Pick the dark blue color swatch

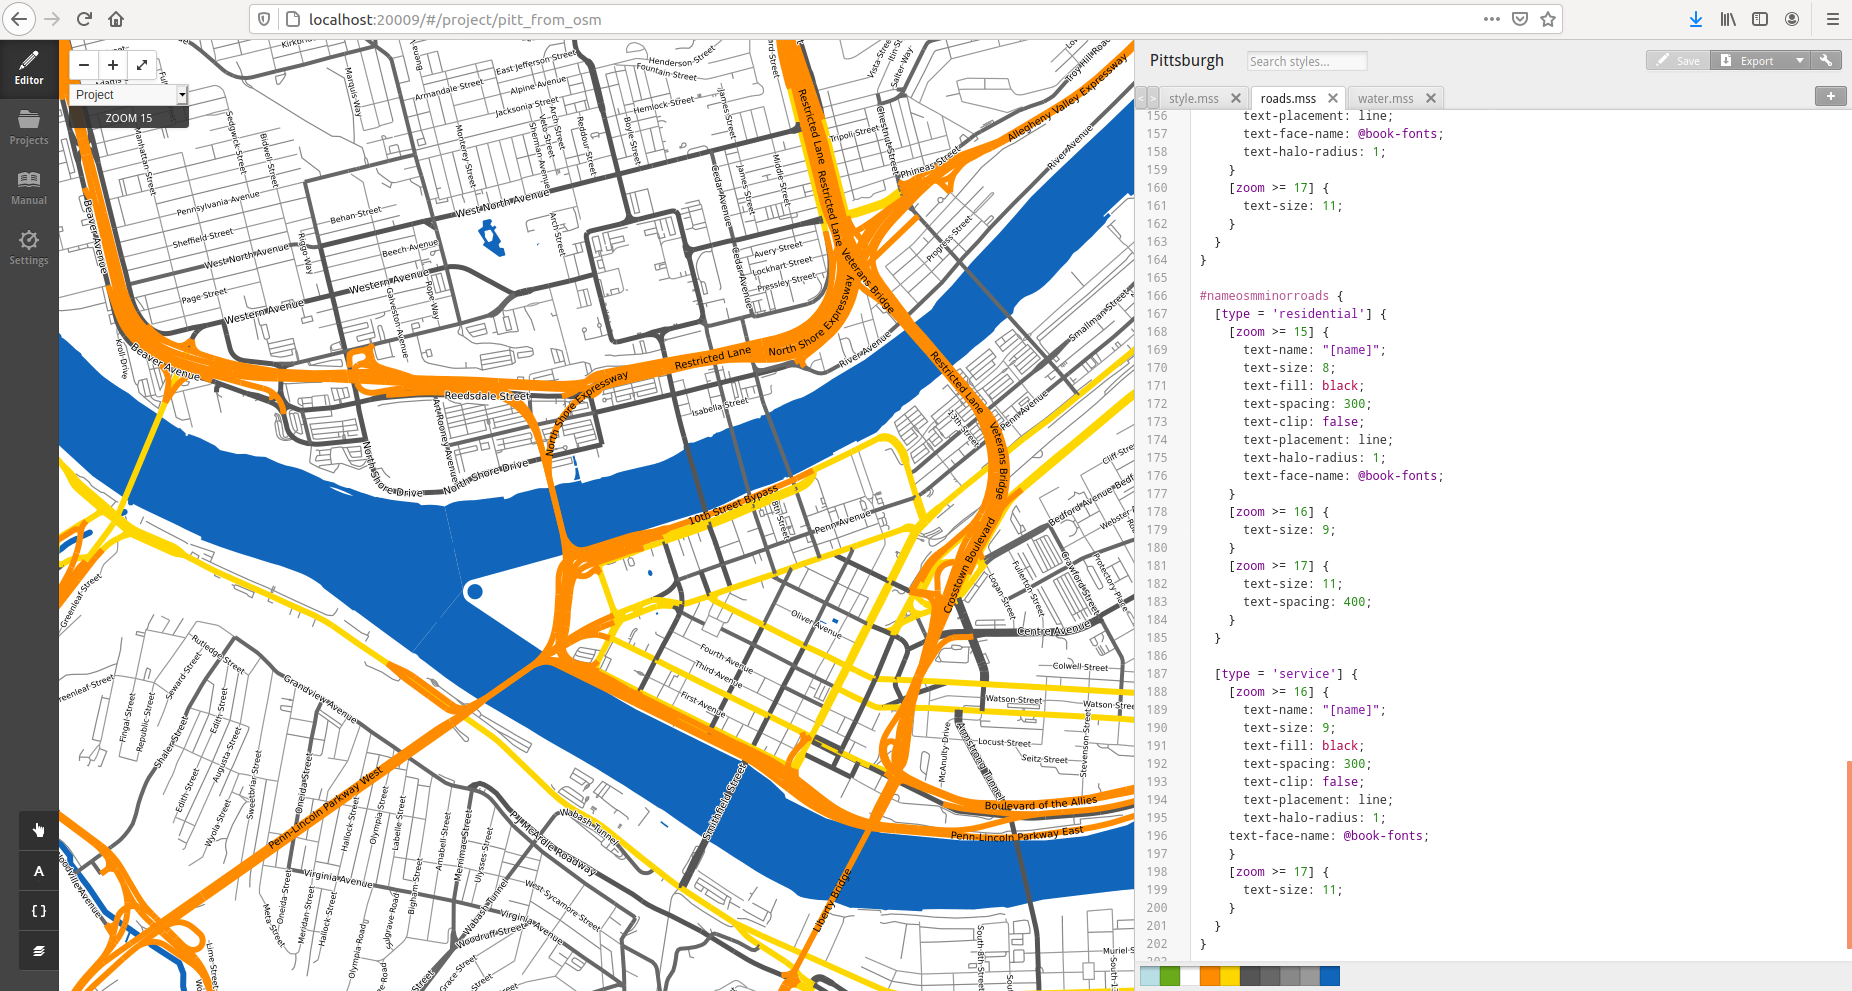click(x=1330, y=976)
